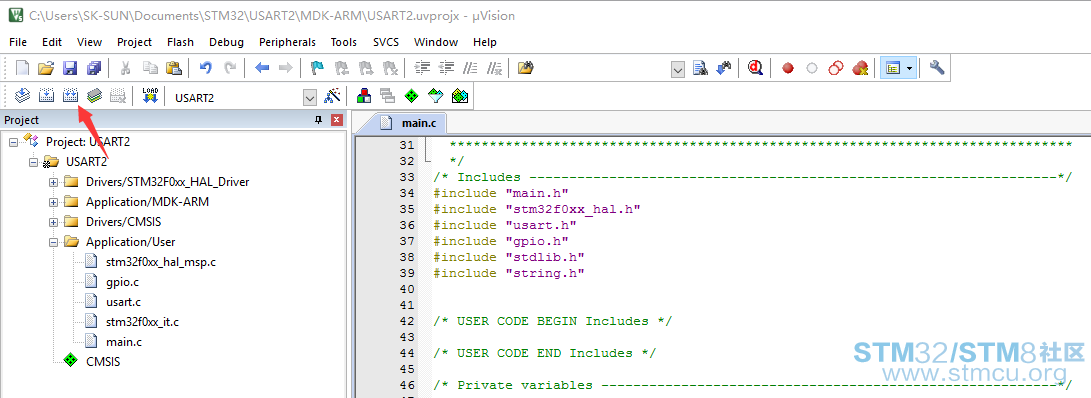Comment the selection with // icon
The image size is (1091, 398).
click(x=470, y=68)
